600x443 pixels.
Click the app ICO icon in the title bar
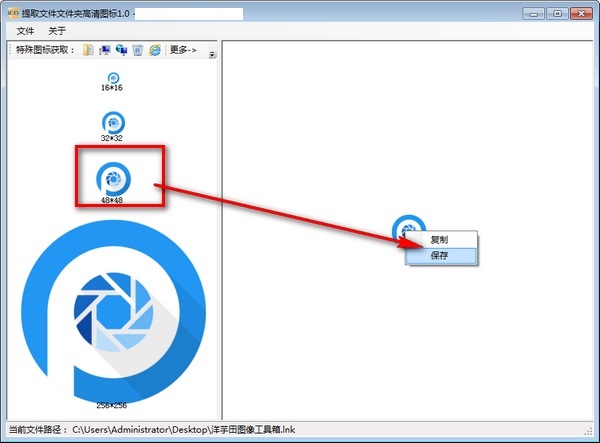13,13
